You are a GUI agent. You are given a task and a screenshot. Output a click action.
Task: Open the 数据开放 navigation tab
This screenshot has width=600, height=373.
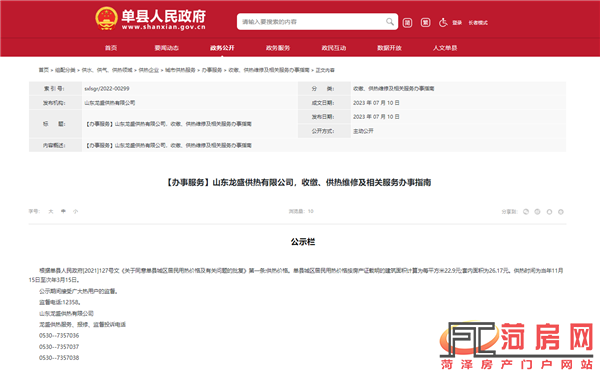coord(389,48)
